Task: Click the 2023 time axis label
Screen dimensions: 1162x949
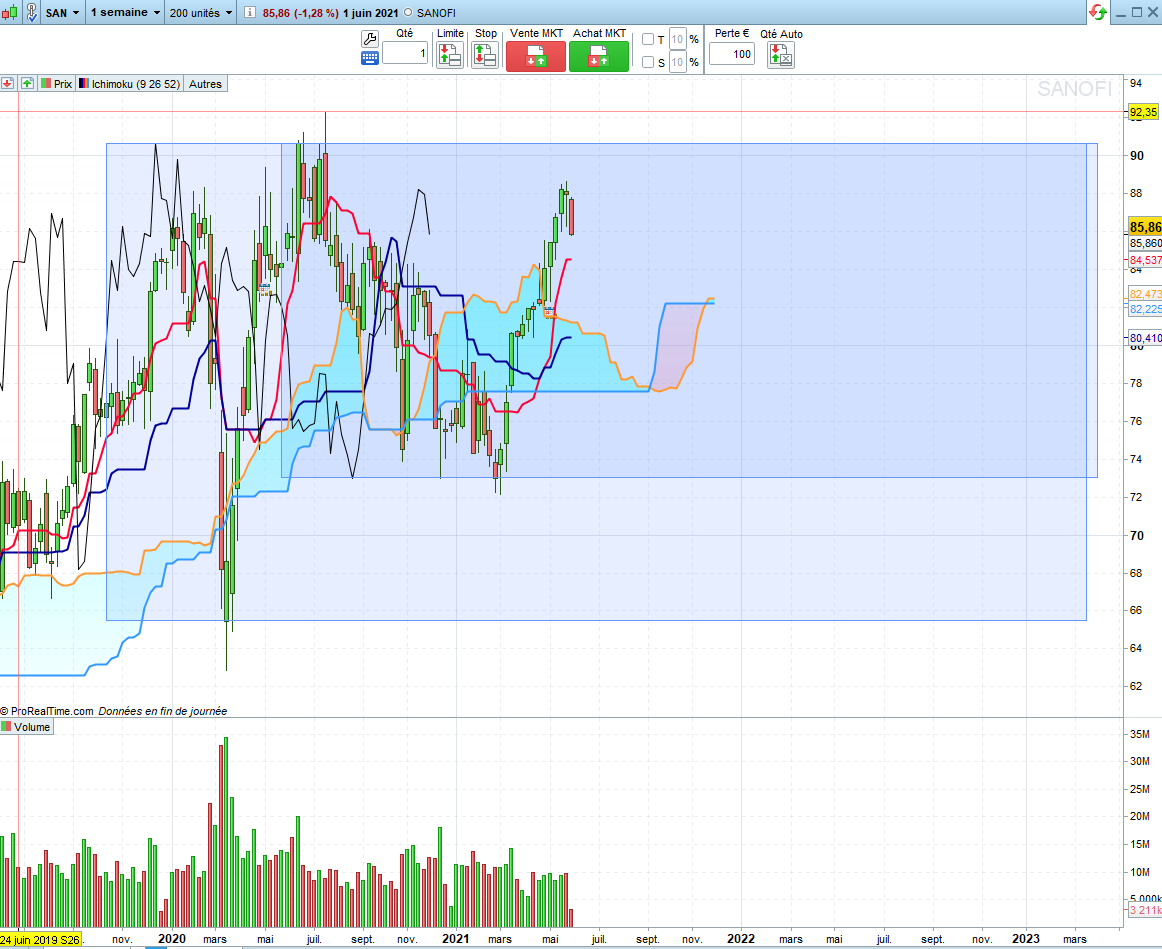Action: 1026,939
